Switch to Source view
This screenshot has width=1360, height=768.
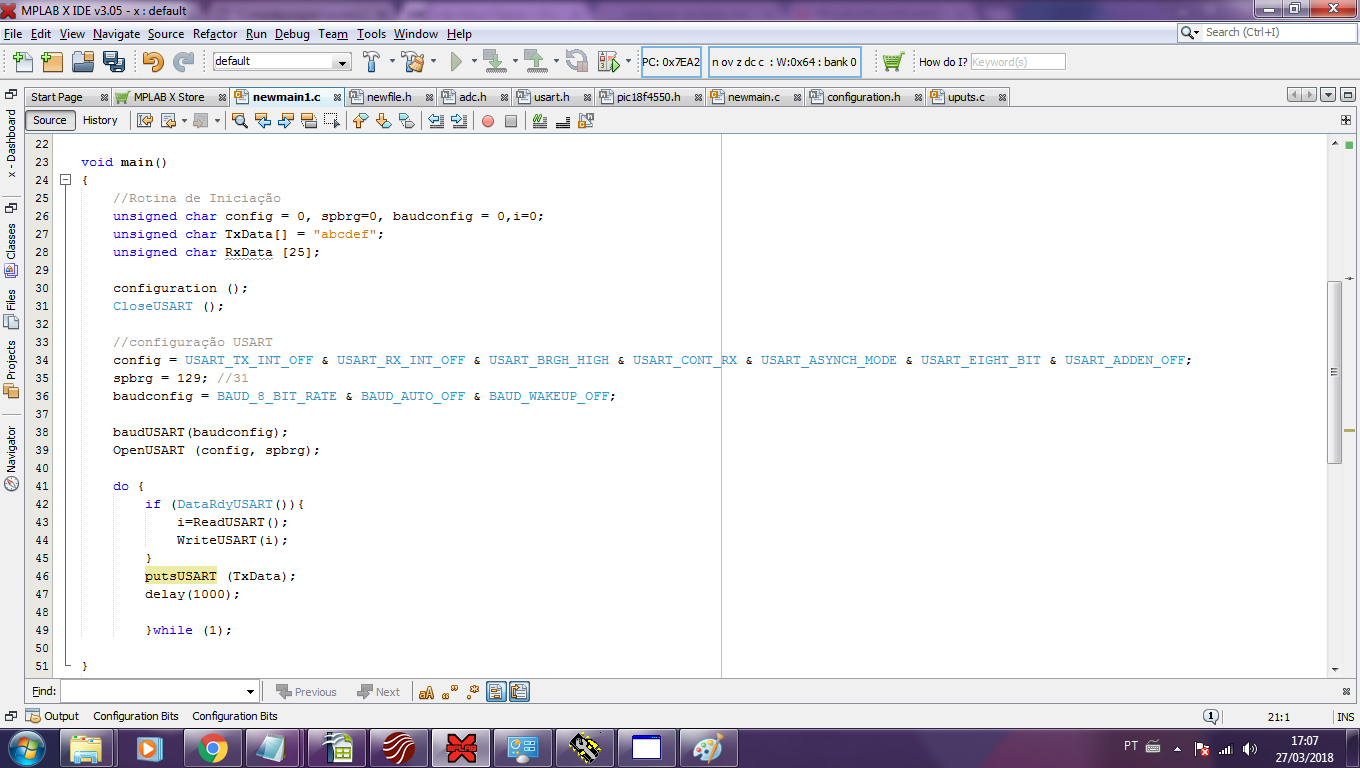49,120
